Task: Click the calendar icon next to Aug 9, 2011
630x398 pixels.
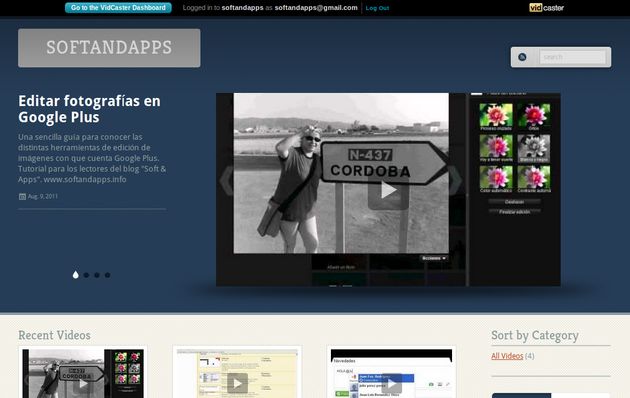Action: pyautogui.click(x=22, y=196)
